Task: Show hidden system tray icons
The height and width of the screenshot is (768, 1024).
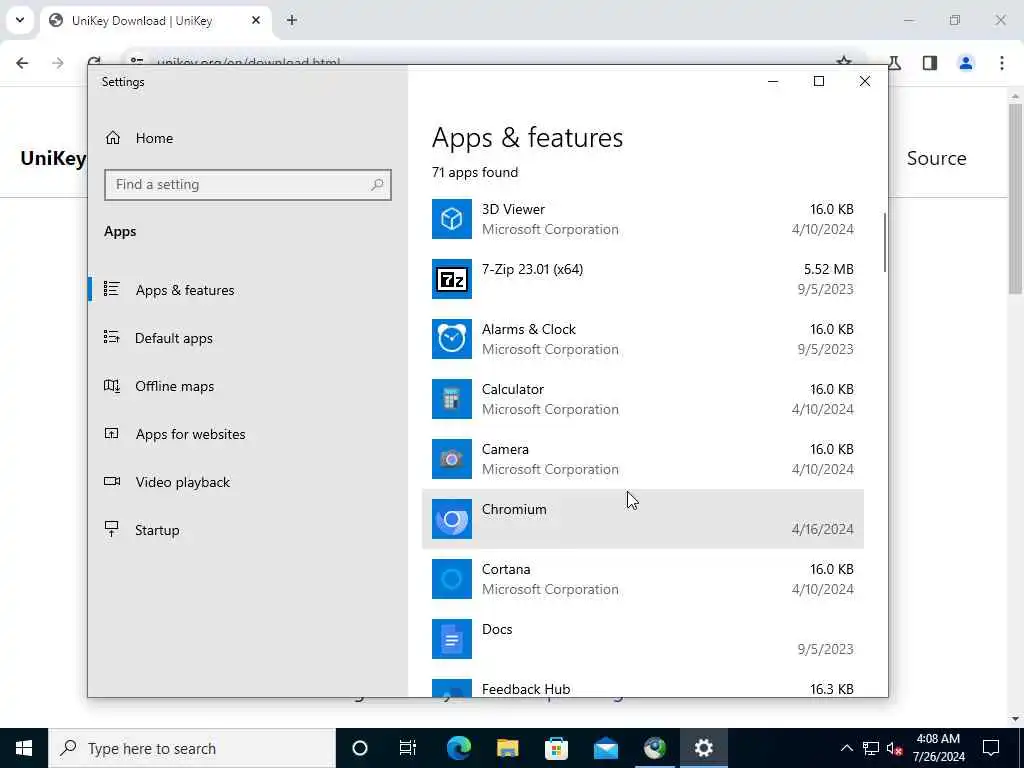Action: pyautogui.click(x=846, y=748)
